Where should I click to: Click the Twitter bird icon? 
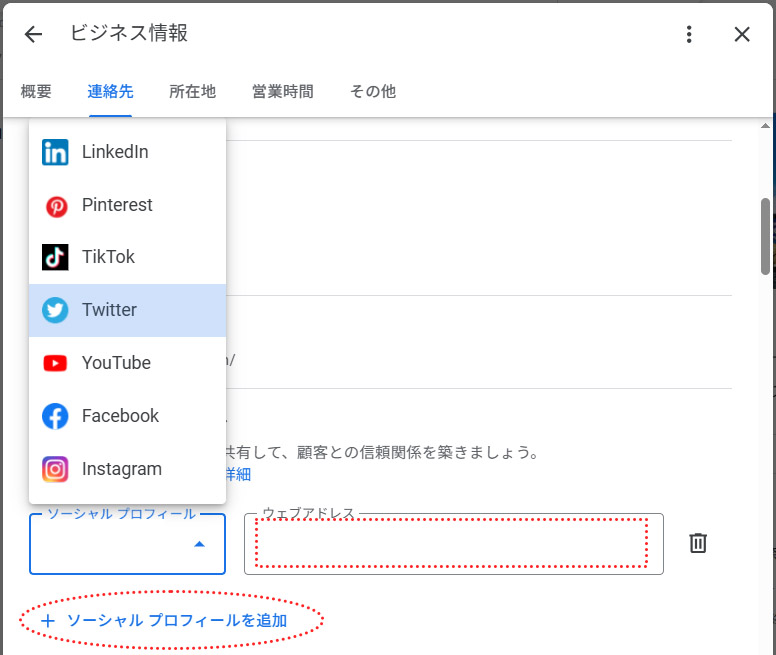pyautogui.click(x=55, y=310)
